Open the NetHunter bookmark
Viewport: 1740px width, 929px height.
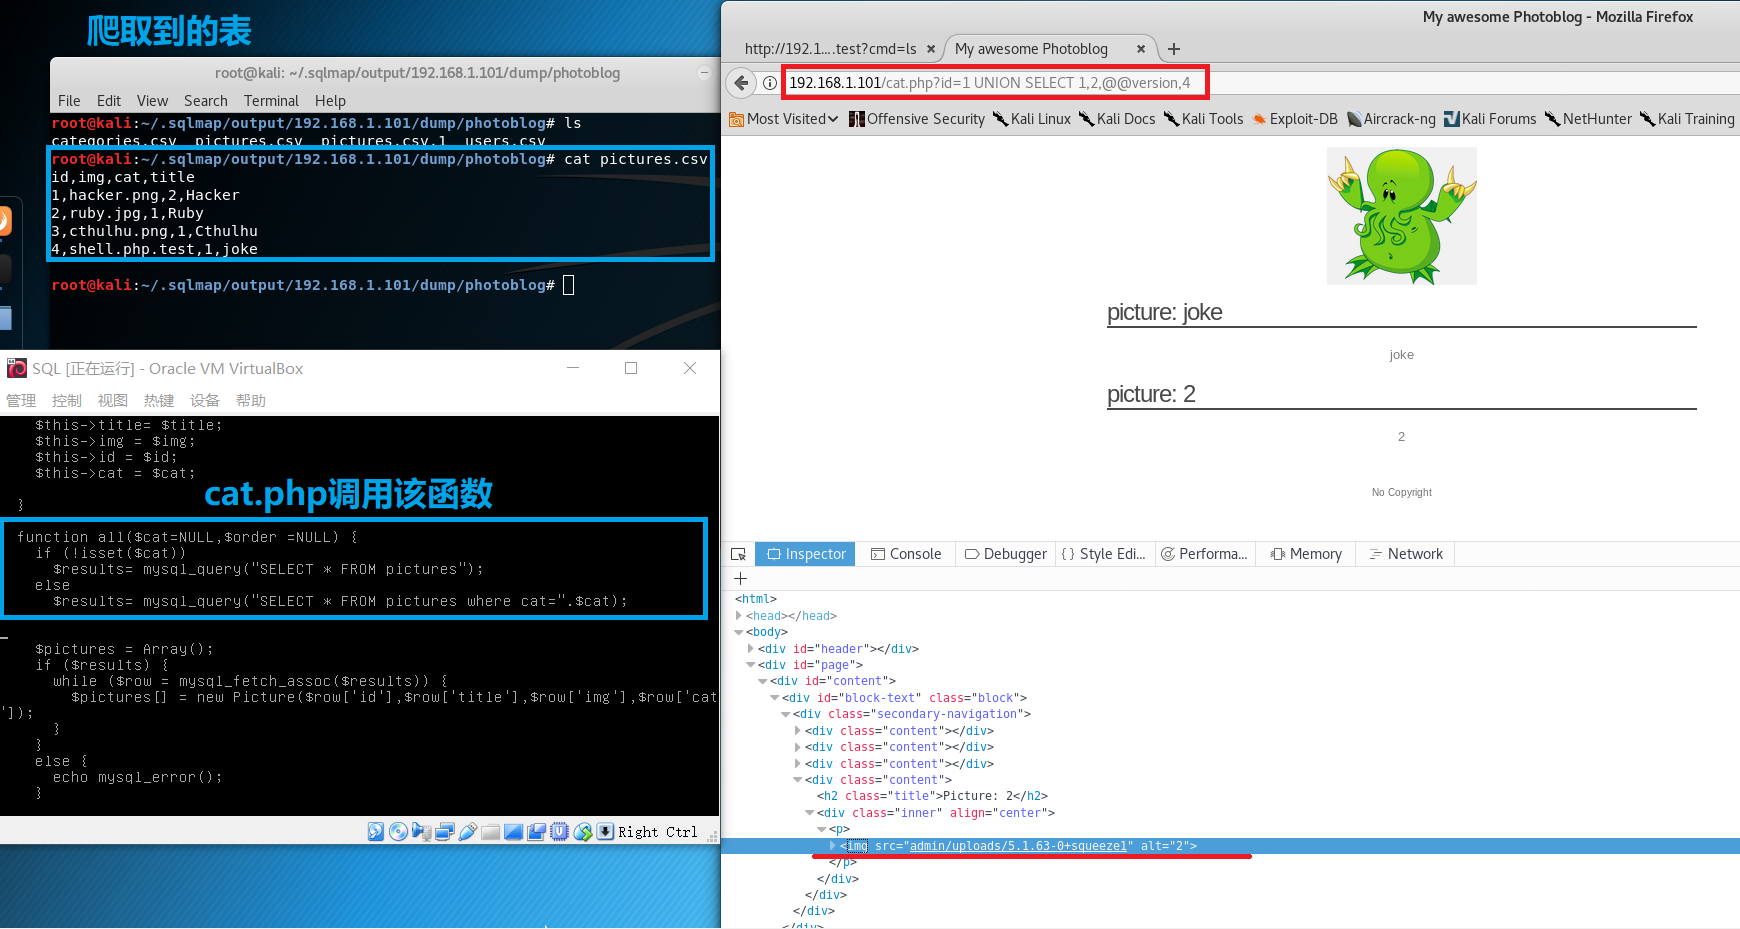[x=1588, y=119]
